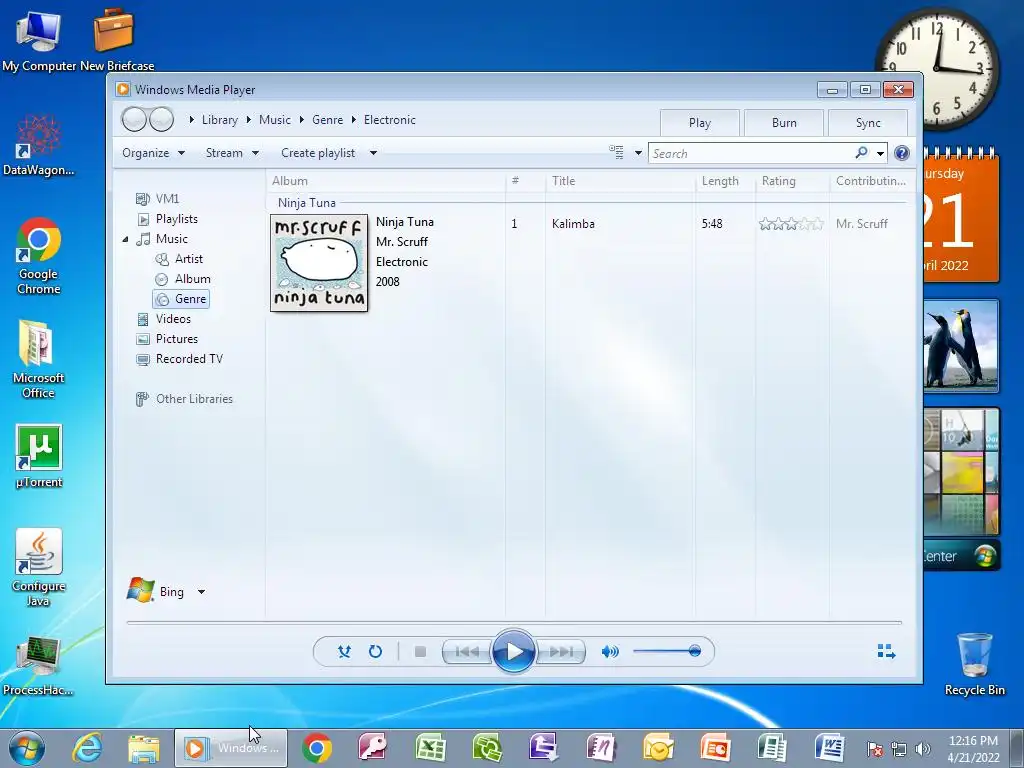Mute the sound with speaker icon
The width and height of the screenshot is (1024, 768).
pyautogui.click(x=610, y=651)
